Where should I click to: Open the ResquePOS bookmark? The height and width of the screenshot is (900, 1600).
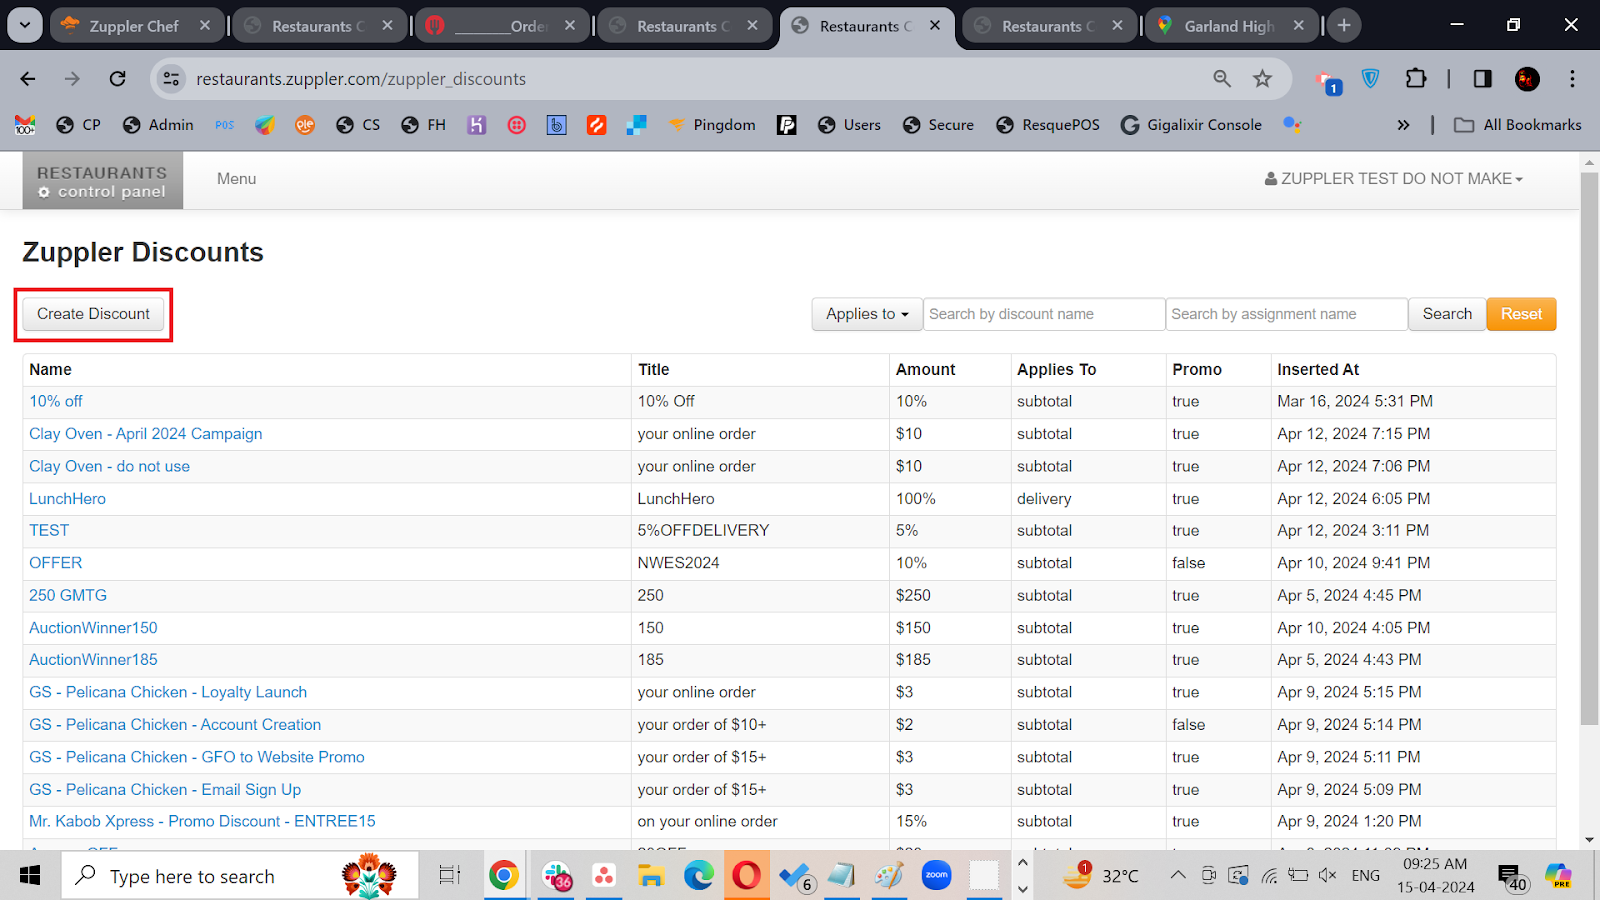click(1048, 125)
